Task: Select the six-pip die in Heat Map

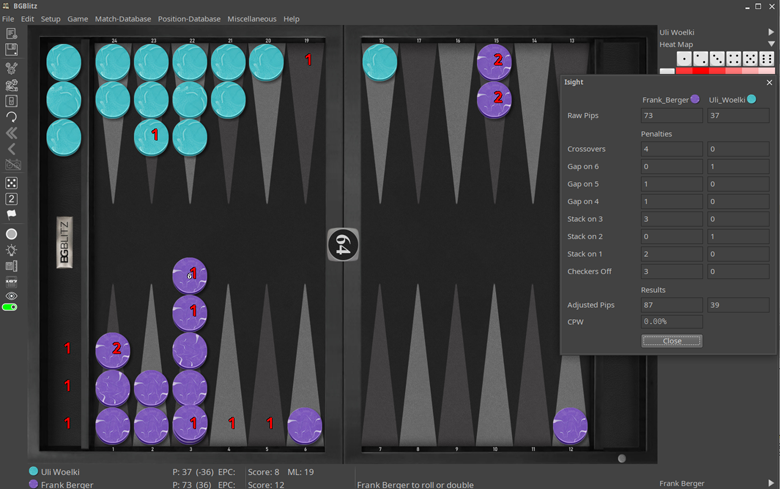Action: tap(767, 59)
